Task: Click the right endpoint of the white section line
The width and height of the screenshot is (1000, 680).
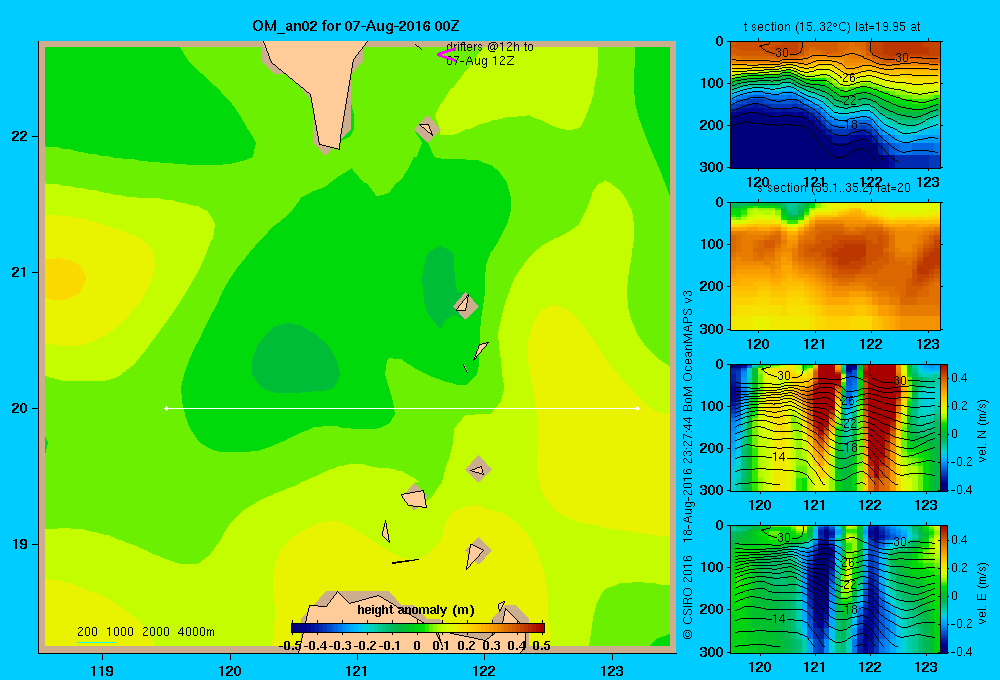Action: 638,408
